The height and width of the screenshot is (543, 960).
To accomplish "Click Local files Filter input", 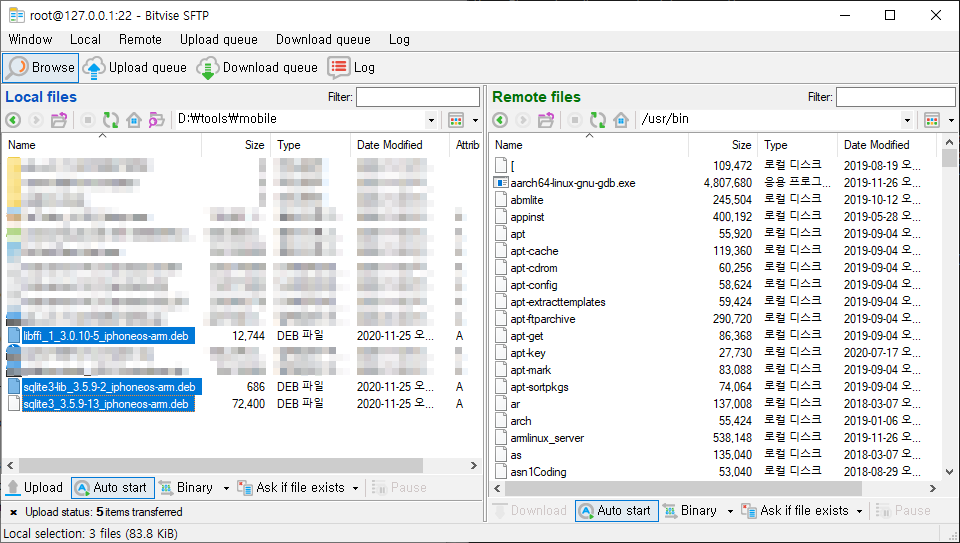I will pyautogui.click(x=418, y=97).
